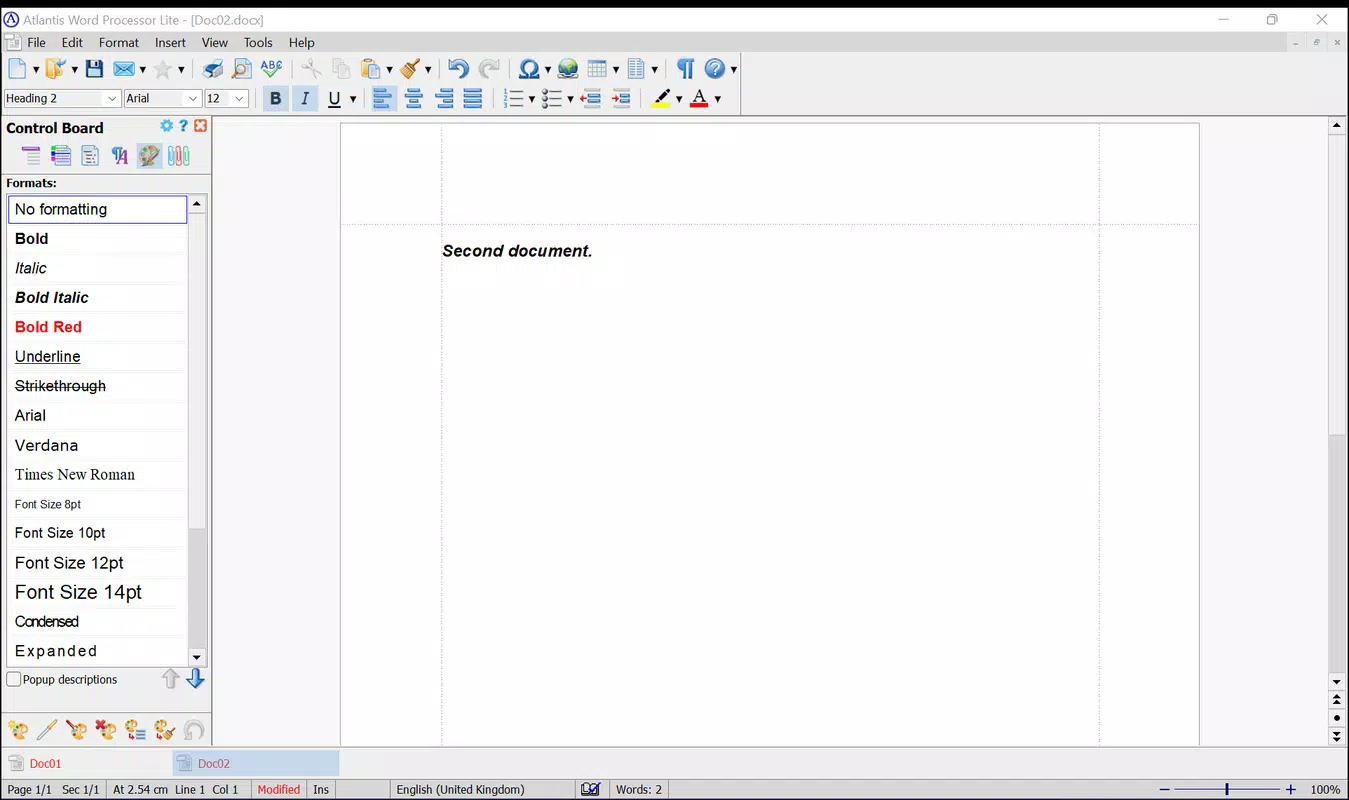Toggle the pilcrow special symbols icon
The image size is (1349, 800).
[685, 69]
